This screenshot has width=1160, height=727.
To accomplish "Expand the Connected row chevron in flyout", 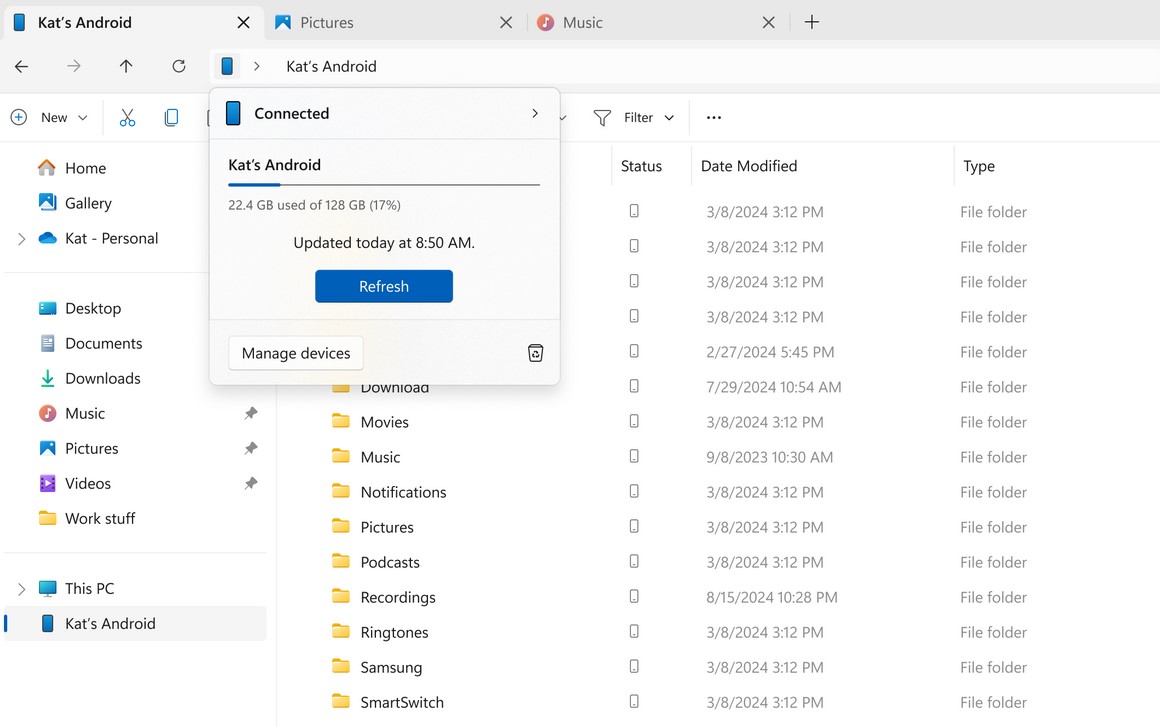I will 535,113.
